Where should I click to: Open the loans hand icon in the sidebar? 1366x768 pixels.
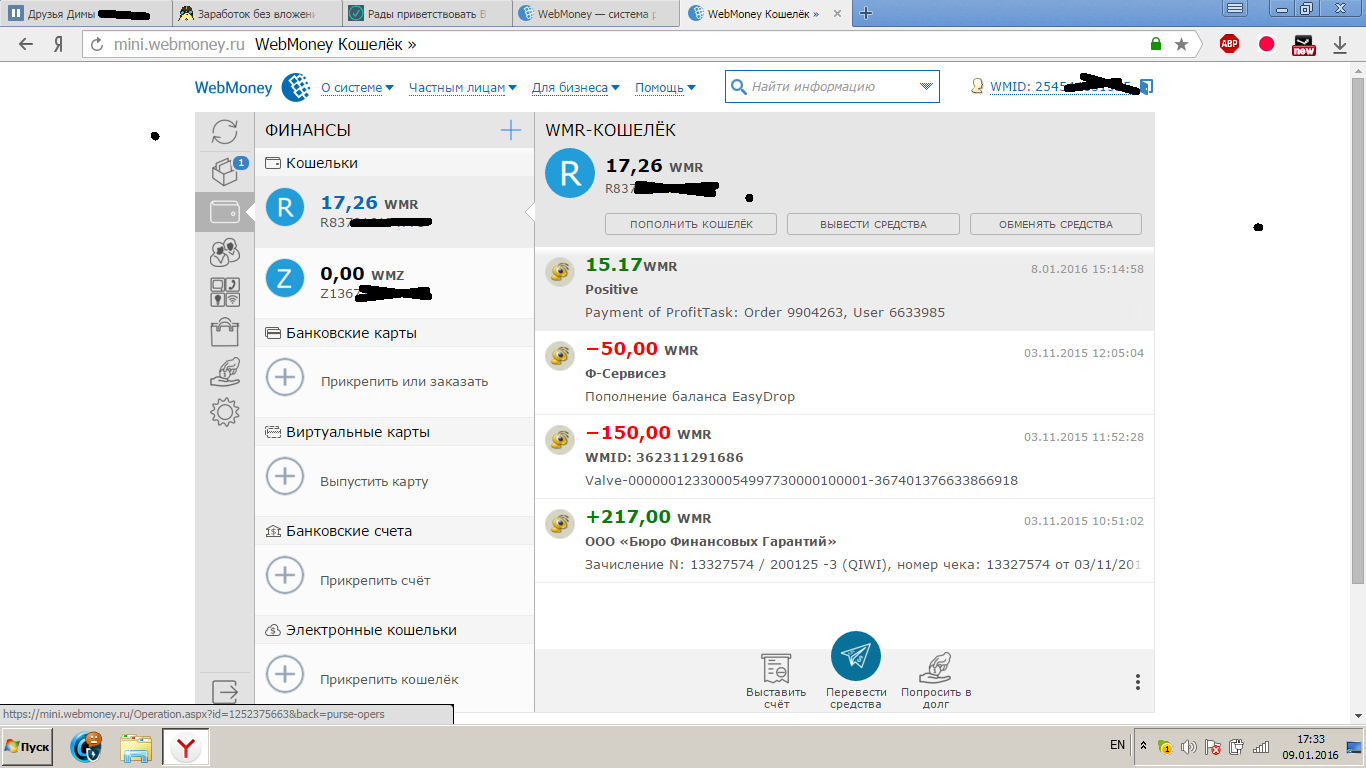click(x=225, y=371)
